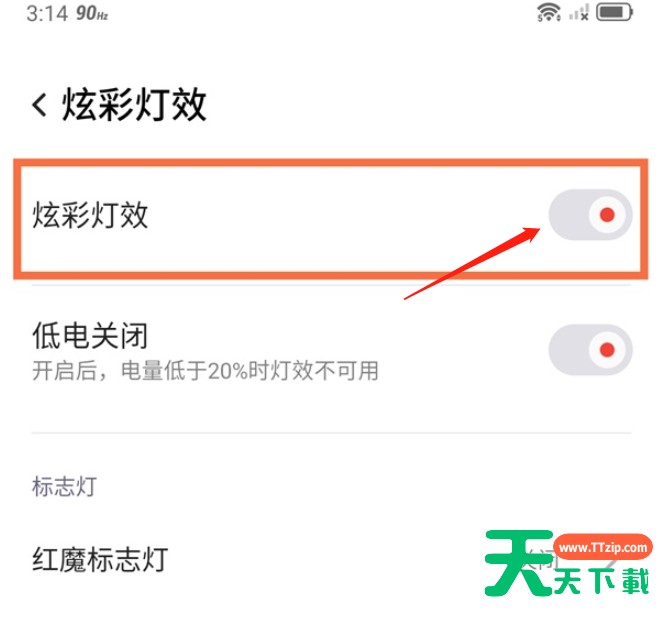Toggle the 炫彩灯效 switch
This screenshot has width=672, height=618.
pyautogui.click(x=591, y=215)
